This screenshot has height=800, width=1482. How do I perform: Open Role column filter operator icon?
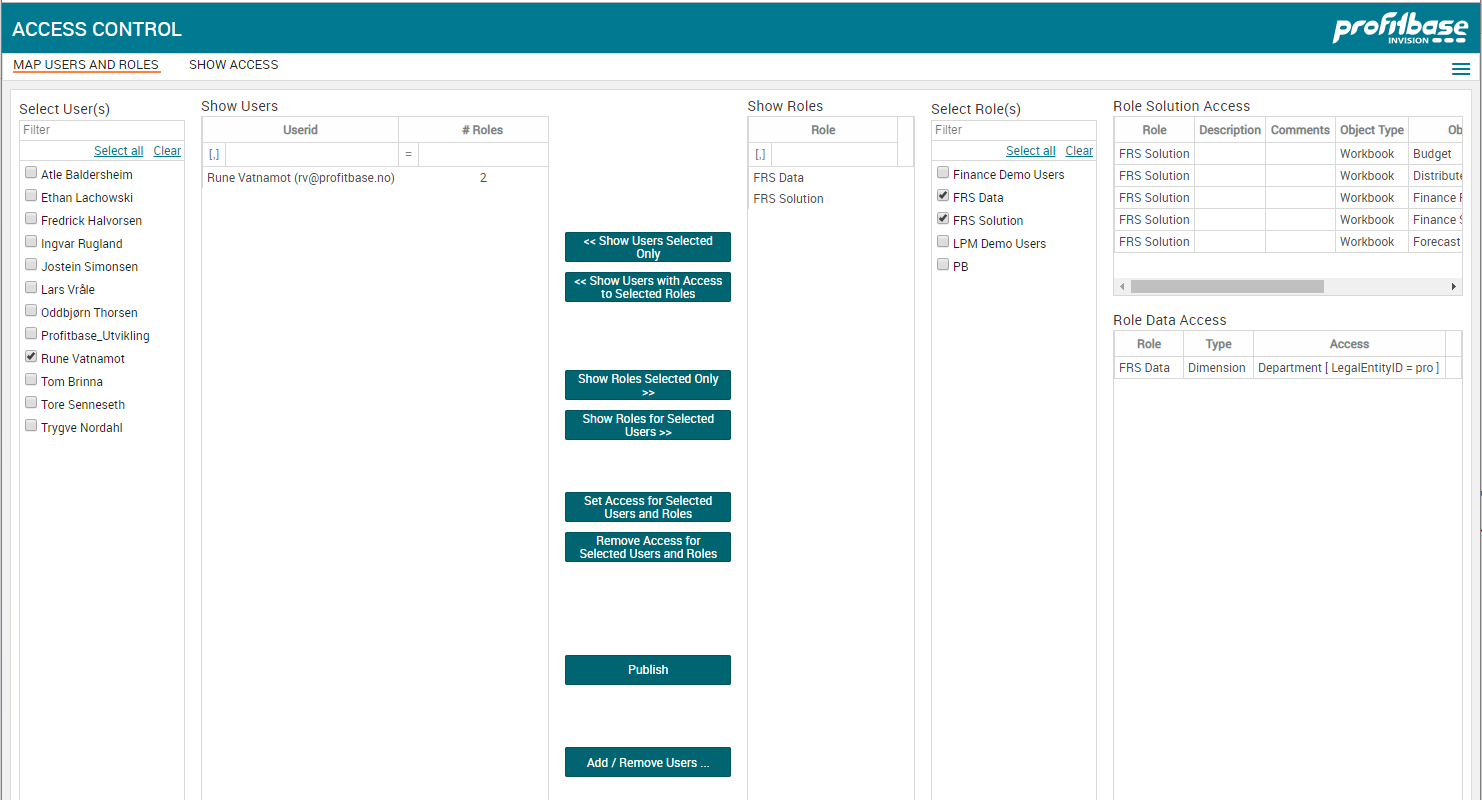760,154
